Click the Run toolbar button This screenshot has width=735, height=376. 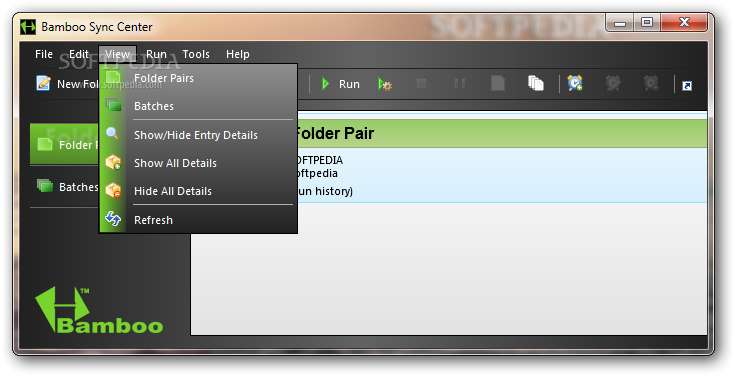[341, 84]
